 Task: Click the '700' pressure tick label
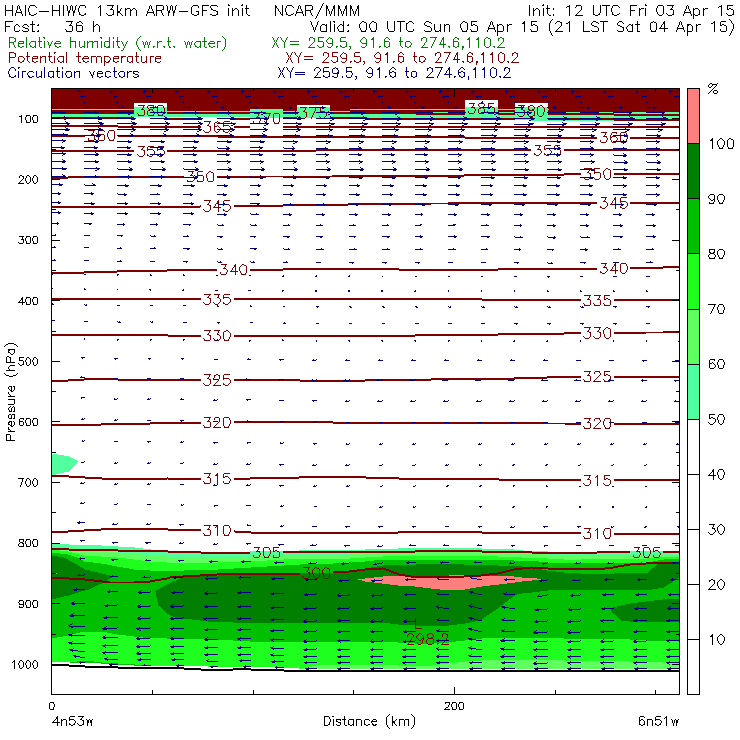28,482
